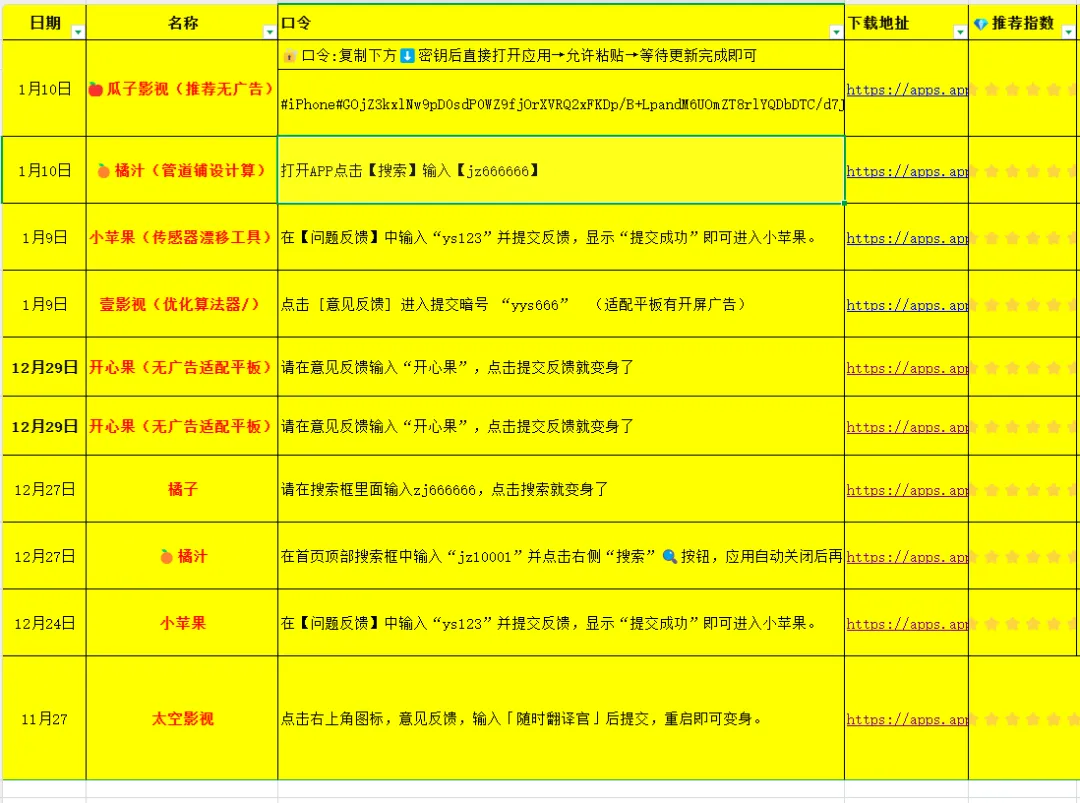
Task: Open the 日期 column filter dropdown
Action: coord(78,32)
